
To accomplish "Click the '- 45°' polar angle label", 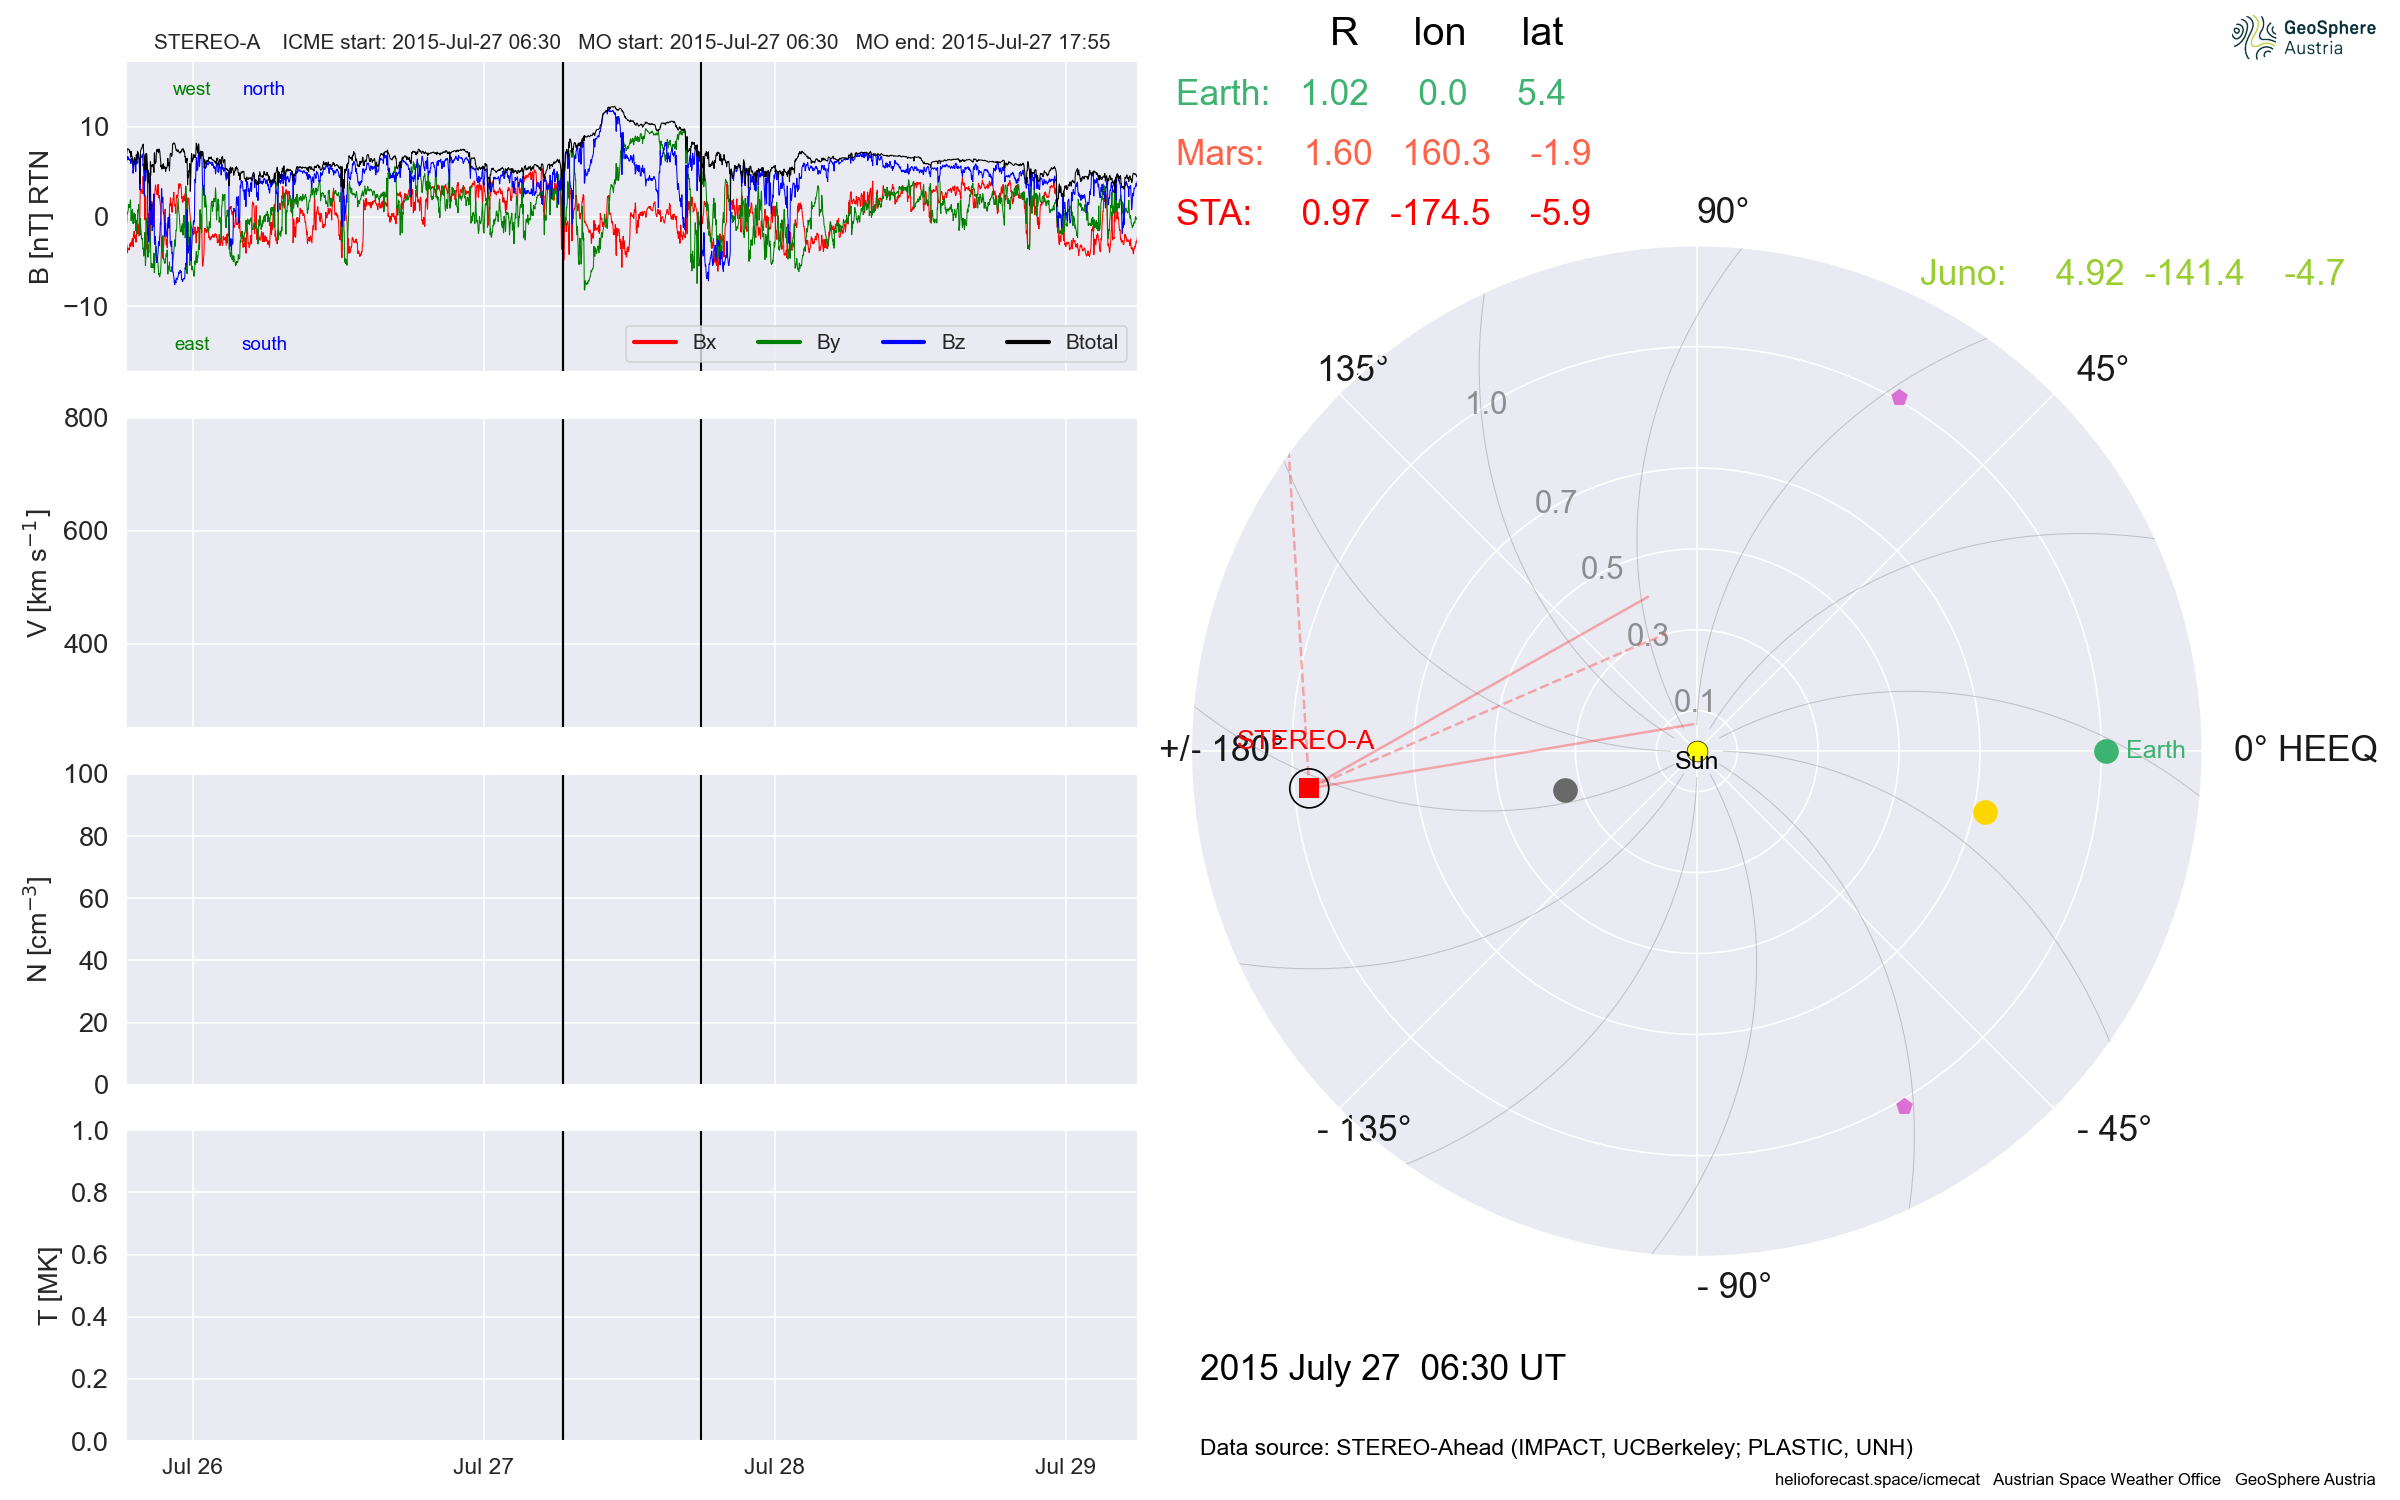I will [x=2114, y=1129].
